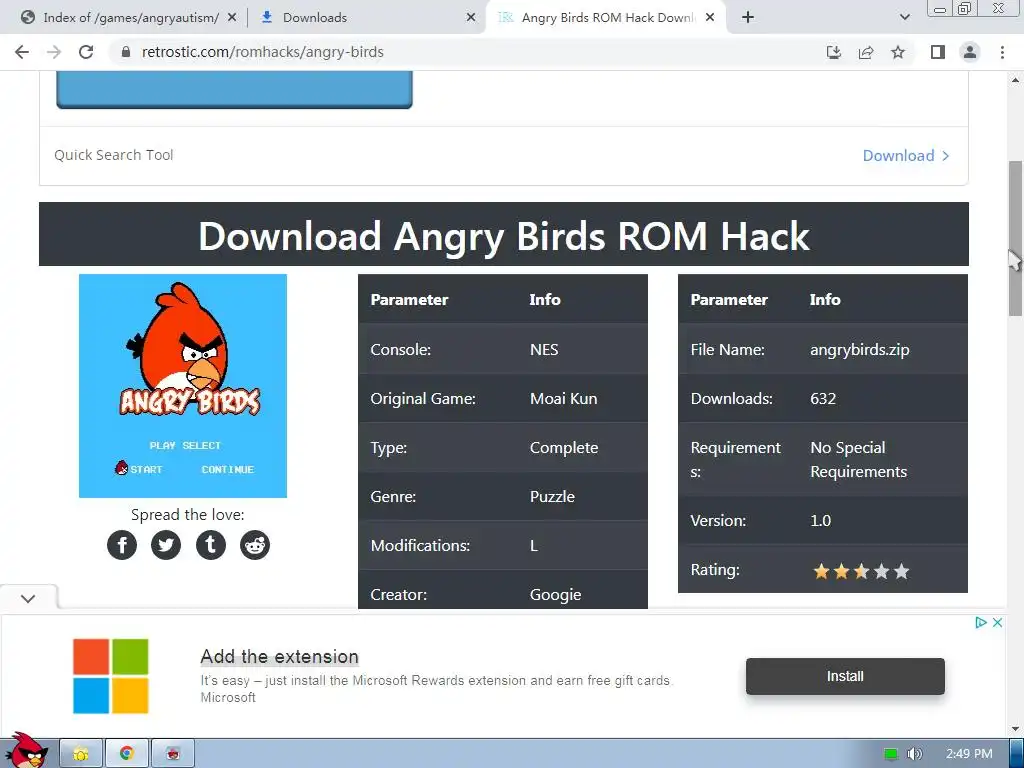Open File Explorer from the taskbar

pos(81,754)
